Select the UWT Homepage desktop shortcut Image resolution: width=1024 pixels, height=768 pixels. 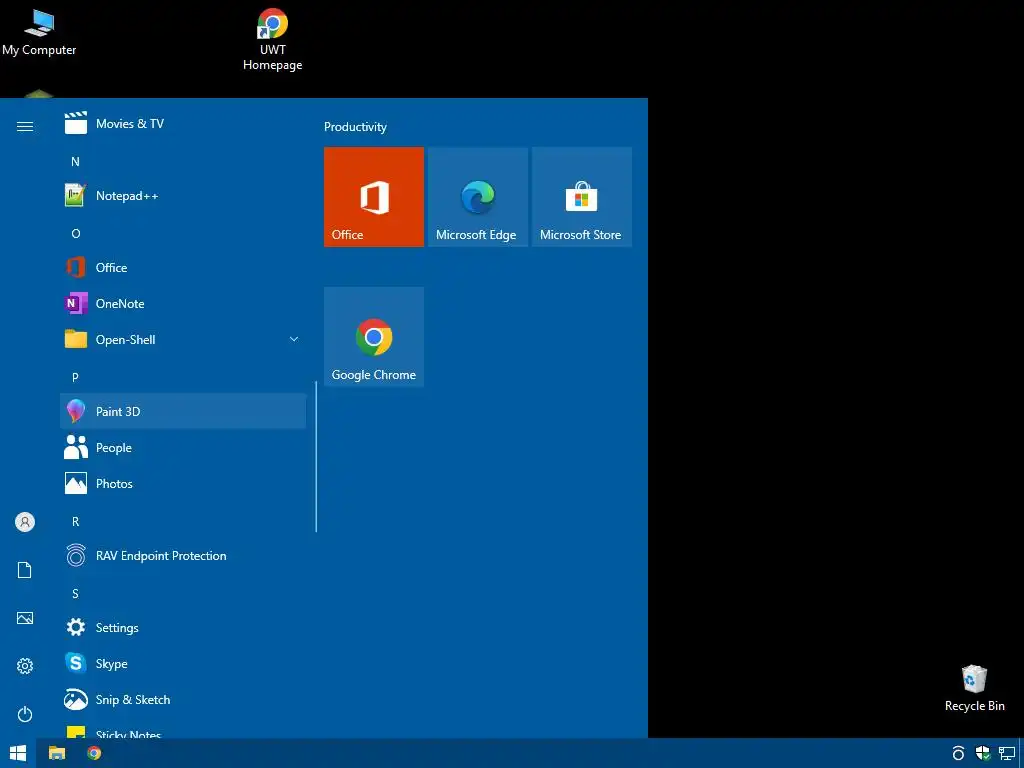[272, 39]
